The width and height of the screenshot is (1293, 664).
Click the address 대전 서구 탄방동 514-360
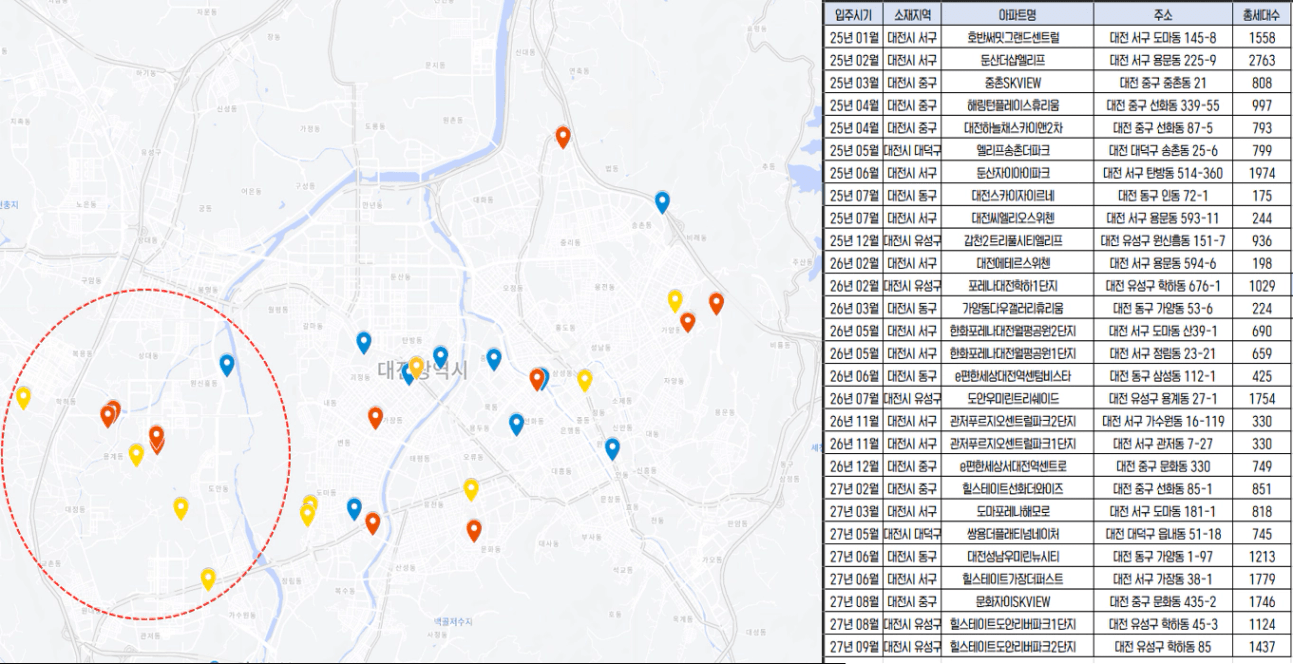[1162, 173]
